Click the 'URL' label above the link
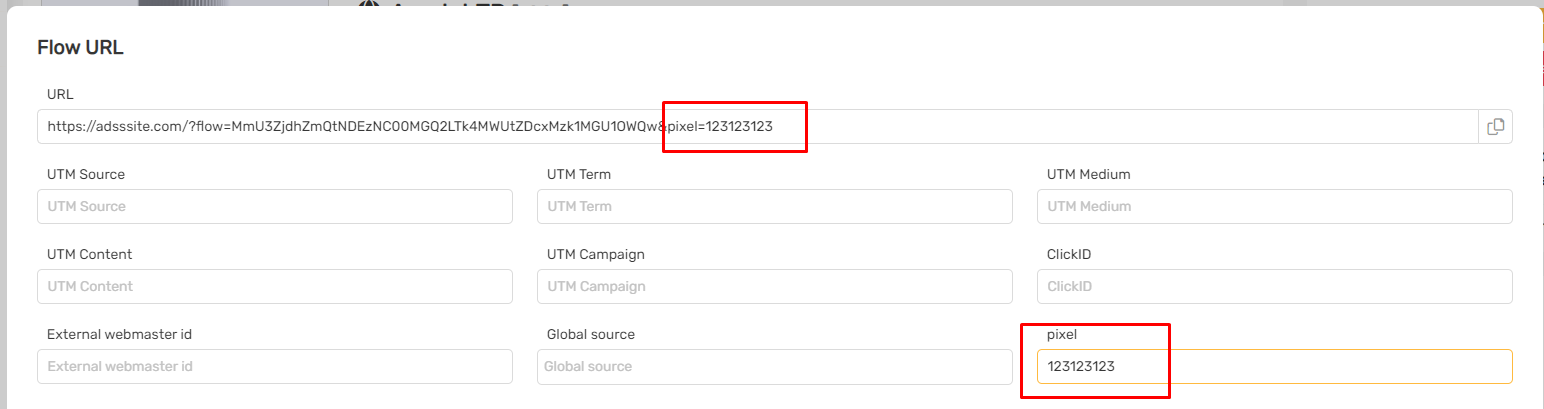The image size is (1544, 409). point(60,94)
